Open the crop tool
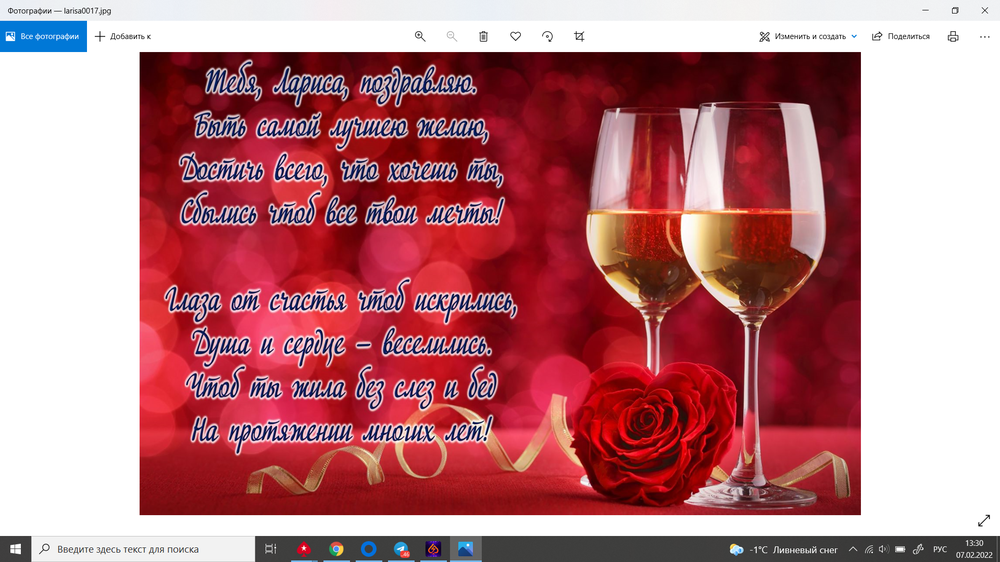Viewport: 1000px width, 562px height. [x=579, y=36]
